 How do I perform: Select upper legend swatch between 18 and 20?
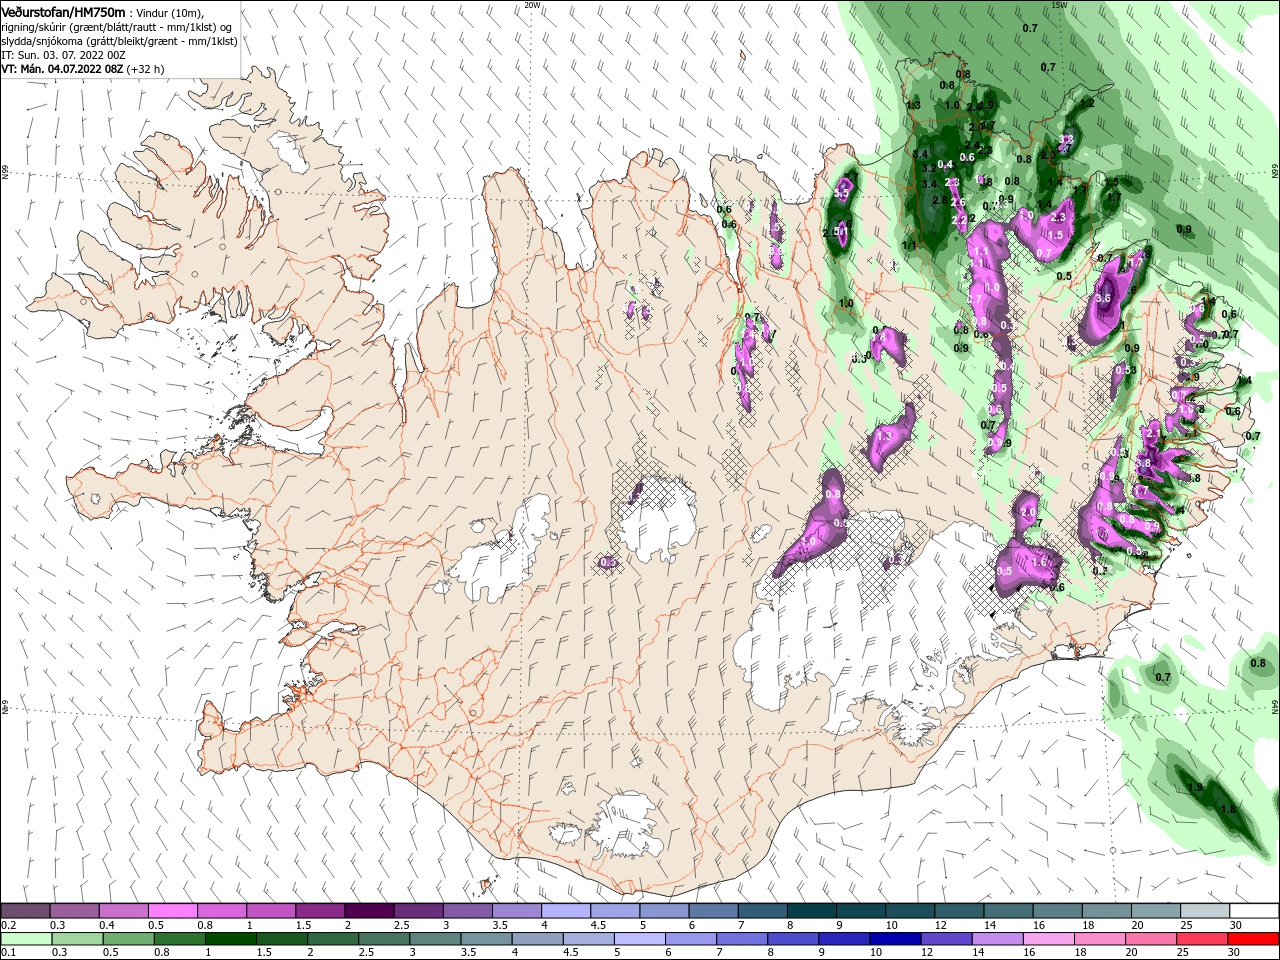(1106, 911)
